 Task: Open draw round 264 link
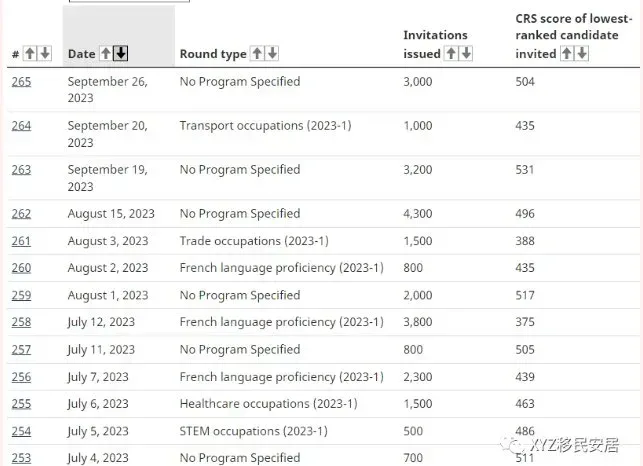21,126
